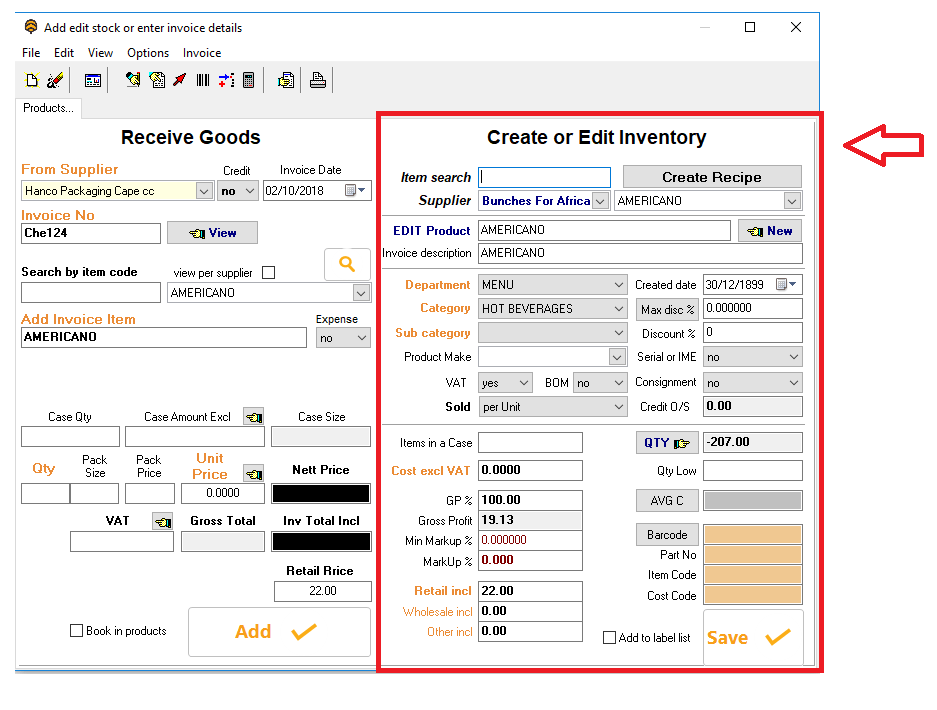Click the printer icon in toolbar
The height and width of the screenshot is (710, 937).
coord(318,80)
